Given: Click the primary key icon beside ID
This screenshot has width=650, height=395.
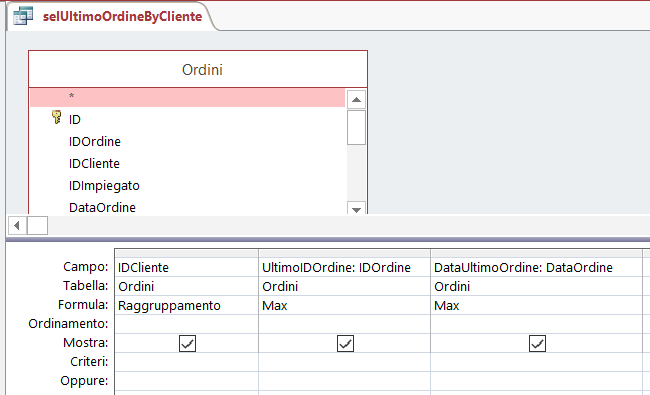Looking at the screenshot, I should tap(56, 117).
